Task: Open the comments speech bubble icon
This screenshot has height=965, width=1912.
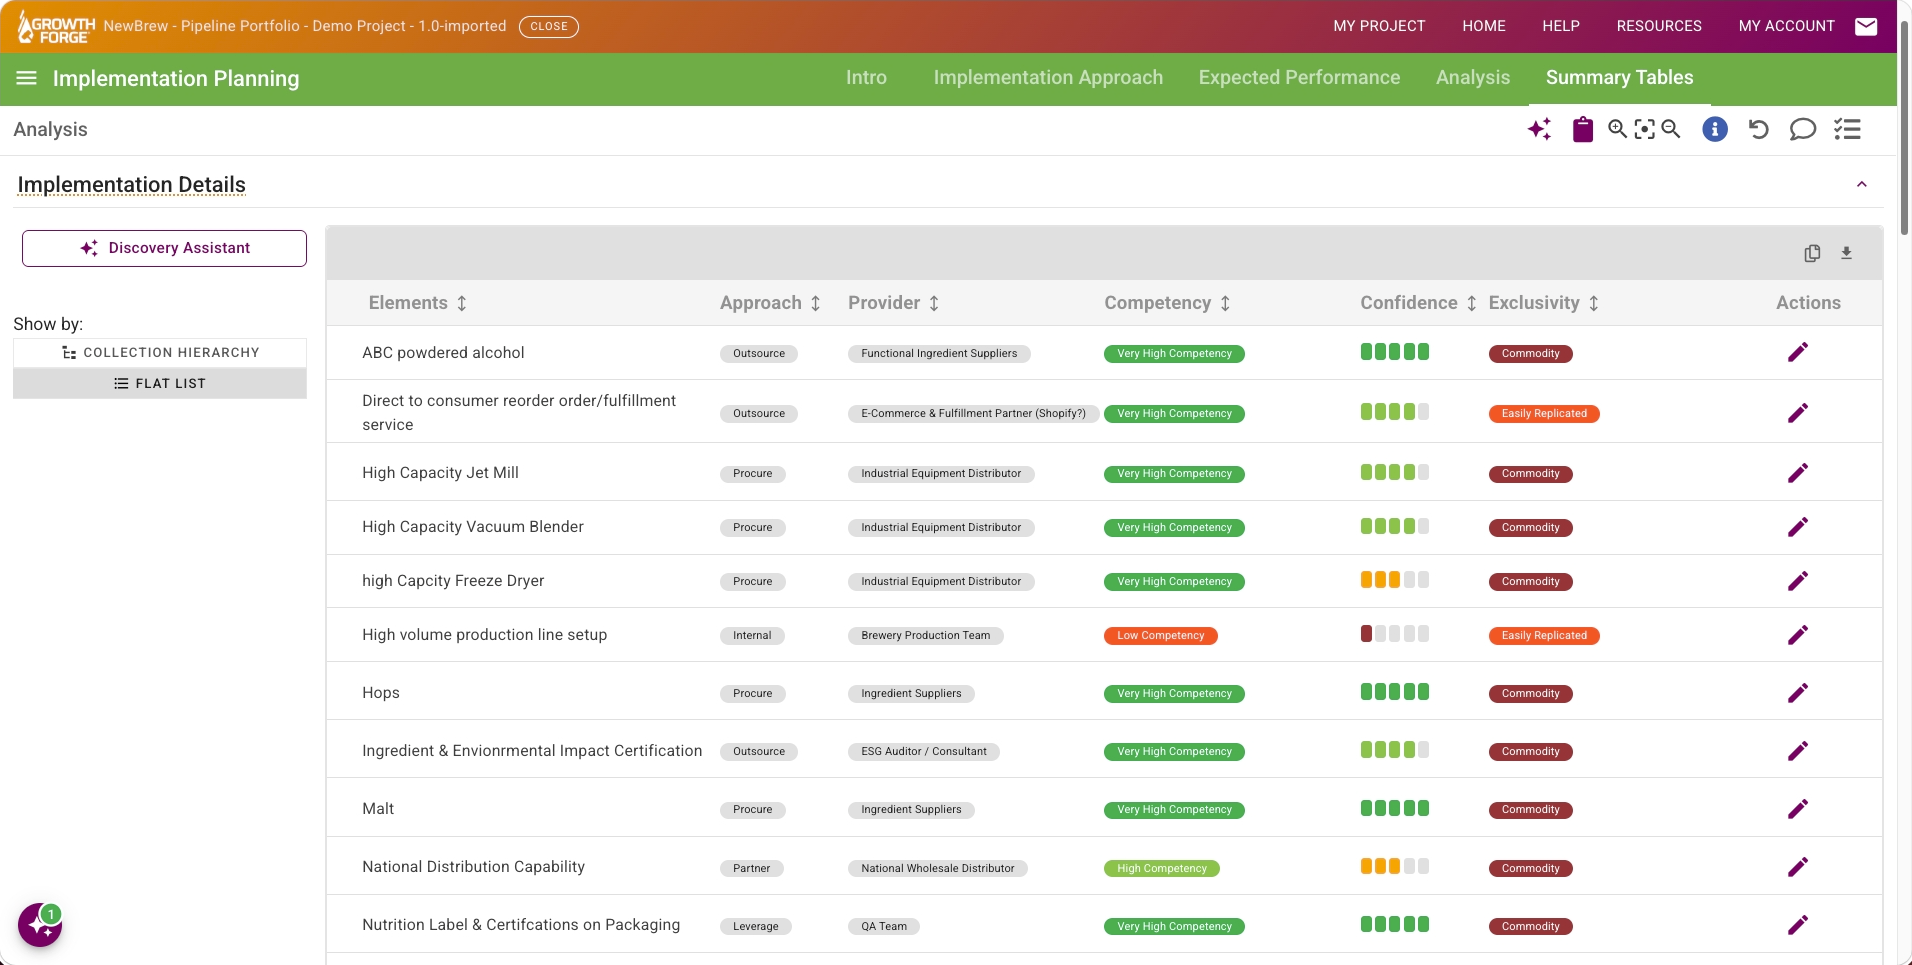Action: [1802, 129]
